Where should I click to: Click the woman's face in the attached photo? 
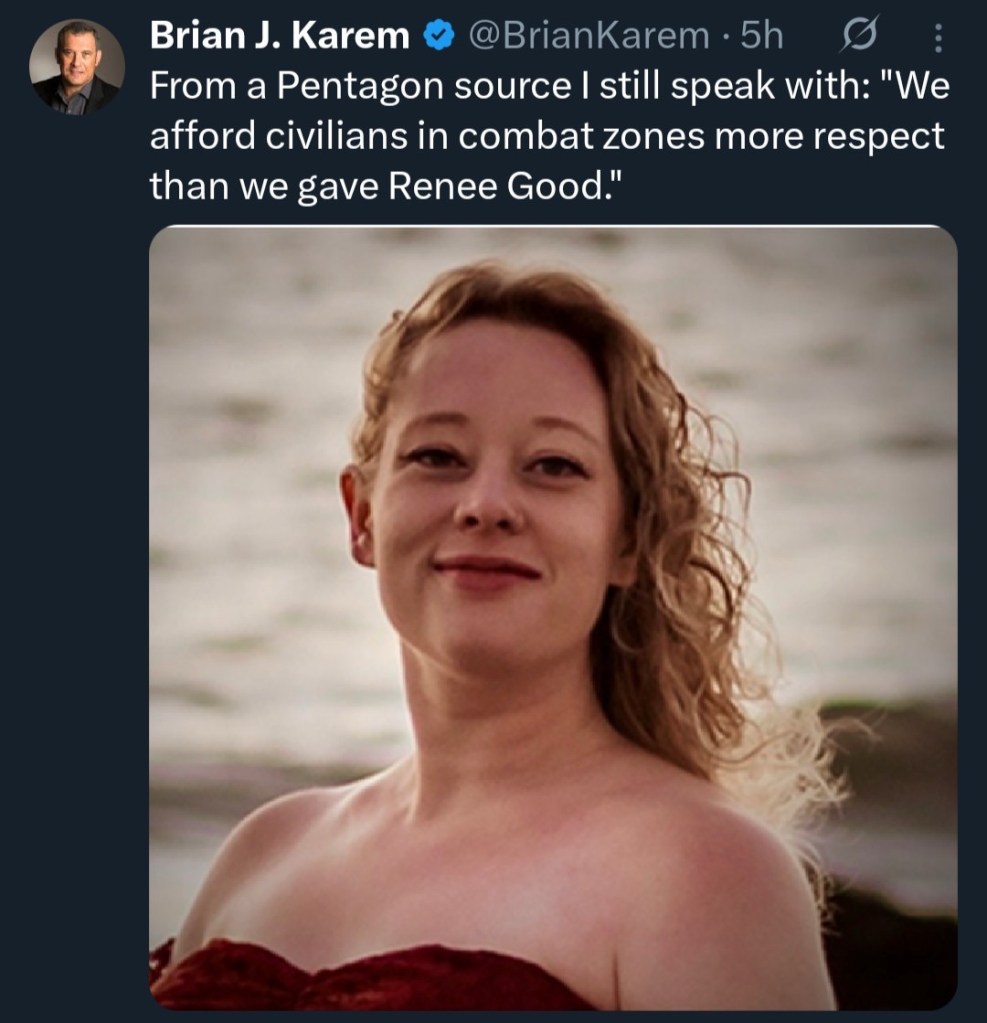pyautogui.click(x=490, y=500)
